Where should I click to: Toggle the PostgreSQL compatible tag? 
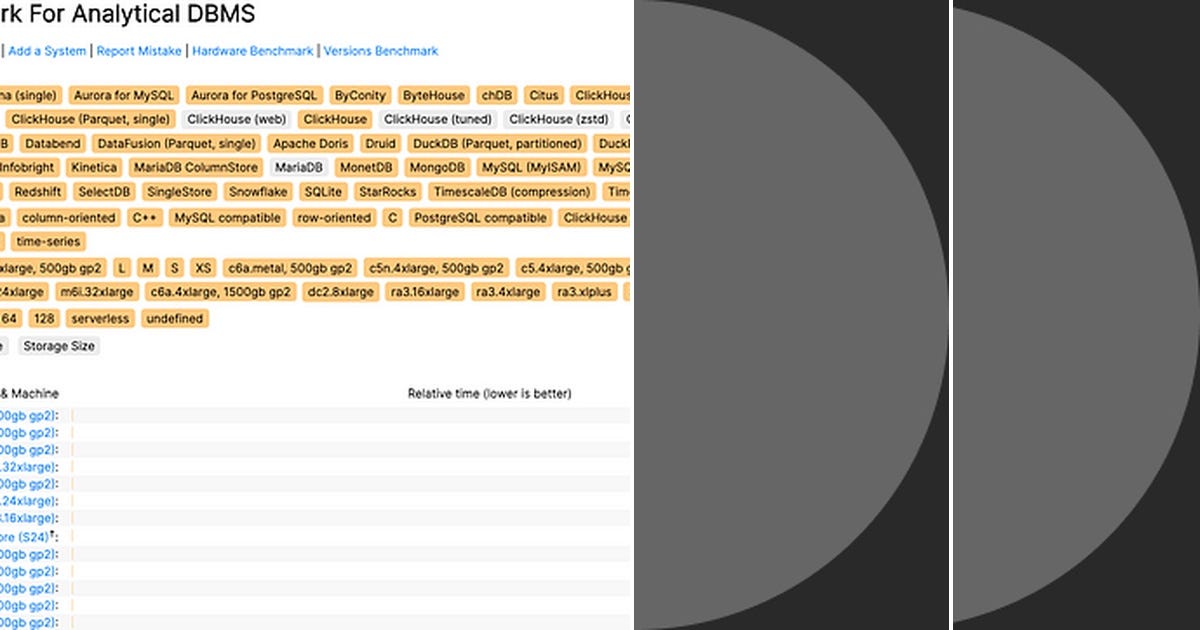pyautogui.click(x=479, y=217)
